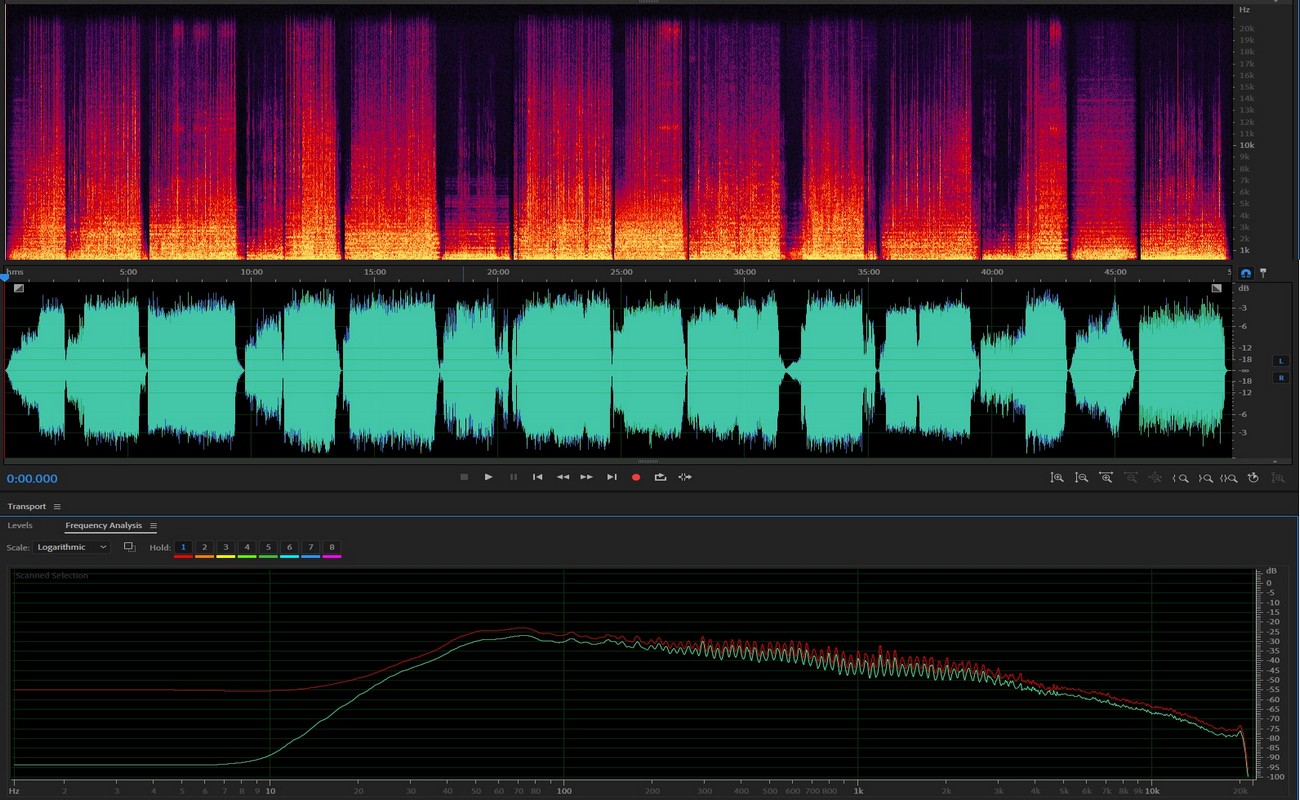Select the Frequency Analysis tab
This screenshot has width=1300, height=800.
pyautogui.click(x=105, y=526)
